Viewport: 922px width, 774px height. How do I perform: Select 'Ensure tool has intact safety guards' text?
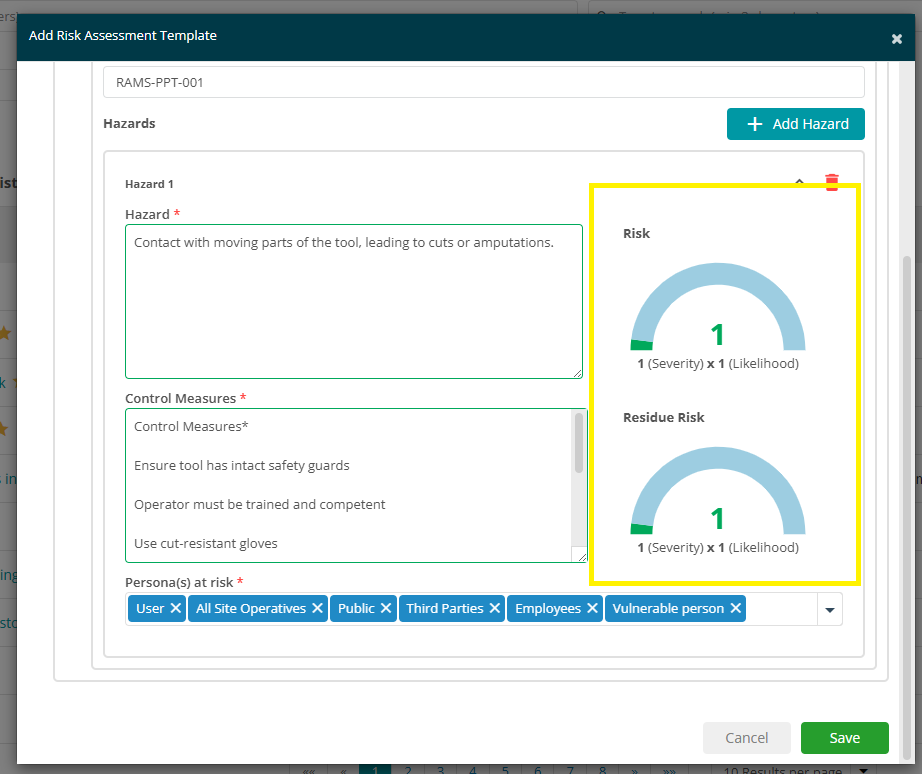242,465
